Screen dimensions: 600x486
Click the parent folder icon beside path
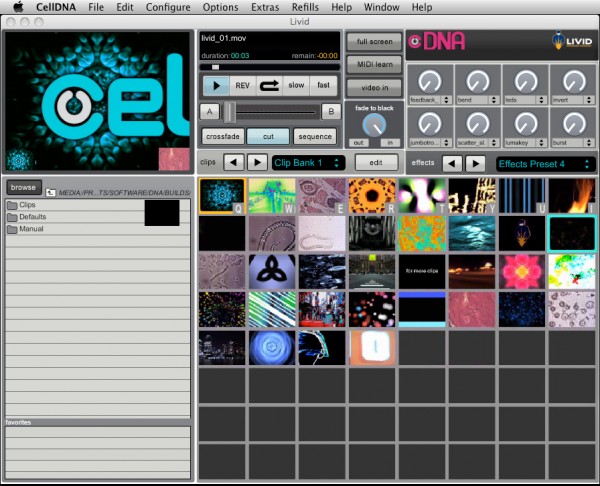tap(51, 192)
